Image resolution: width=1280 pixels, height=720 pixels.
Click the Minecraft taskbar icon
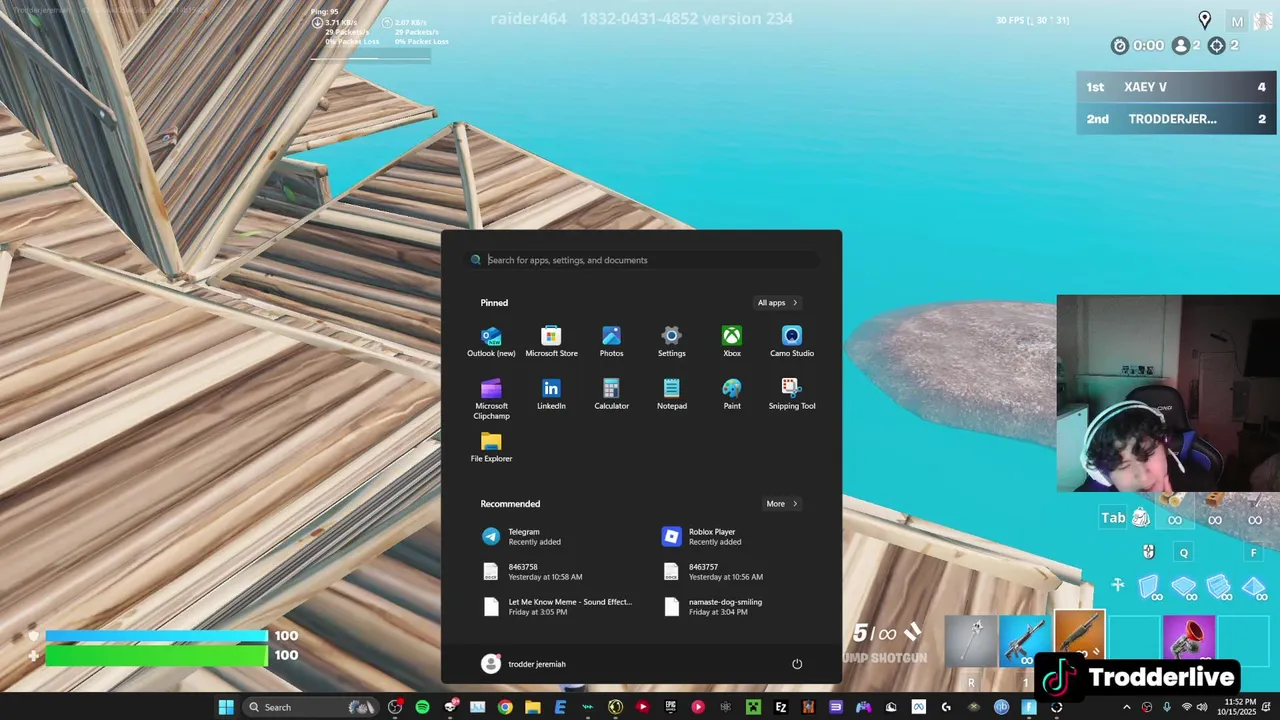pos(753,707)
